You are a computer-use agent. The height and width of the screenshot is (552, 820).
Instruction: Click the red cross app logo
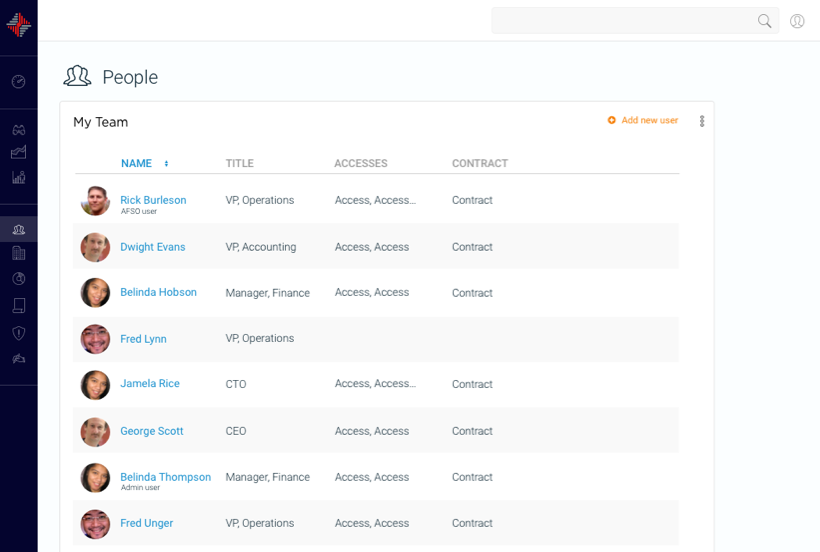(x=18, y=25)
